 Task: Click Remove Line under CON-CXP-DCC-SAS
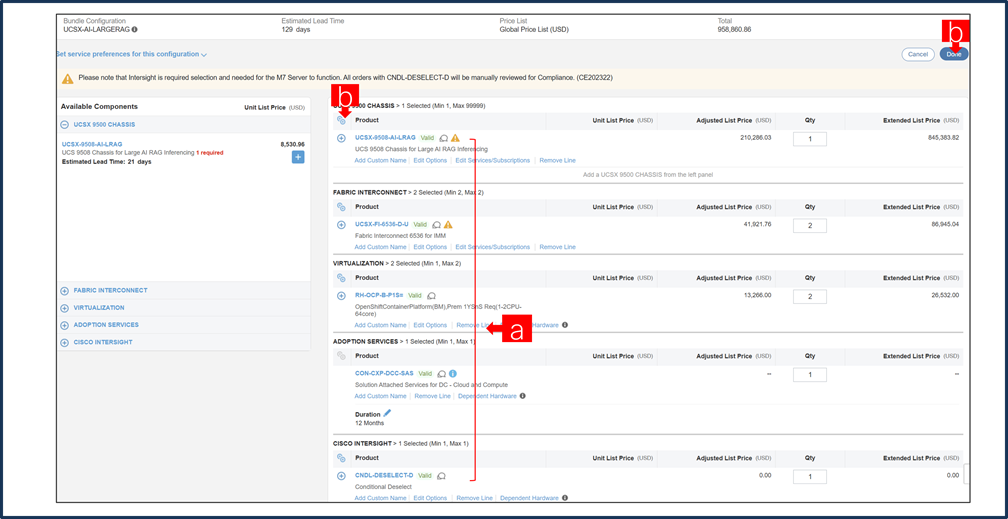coord(433,396)
